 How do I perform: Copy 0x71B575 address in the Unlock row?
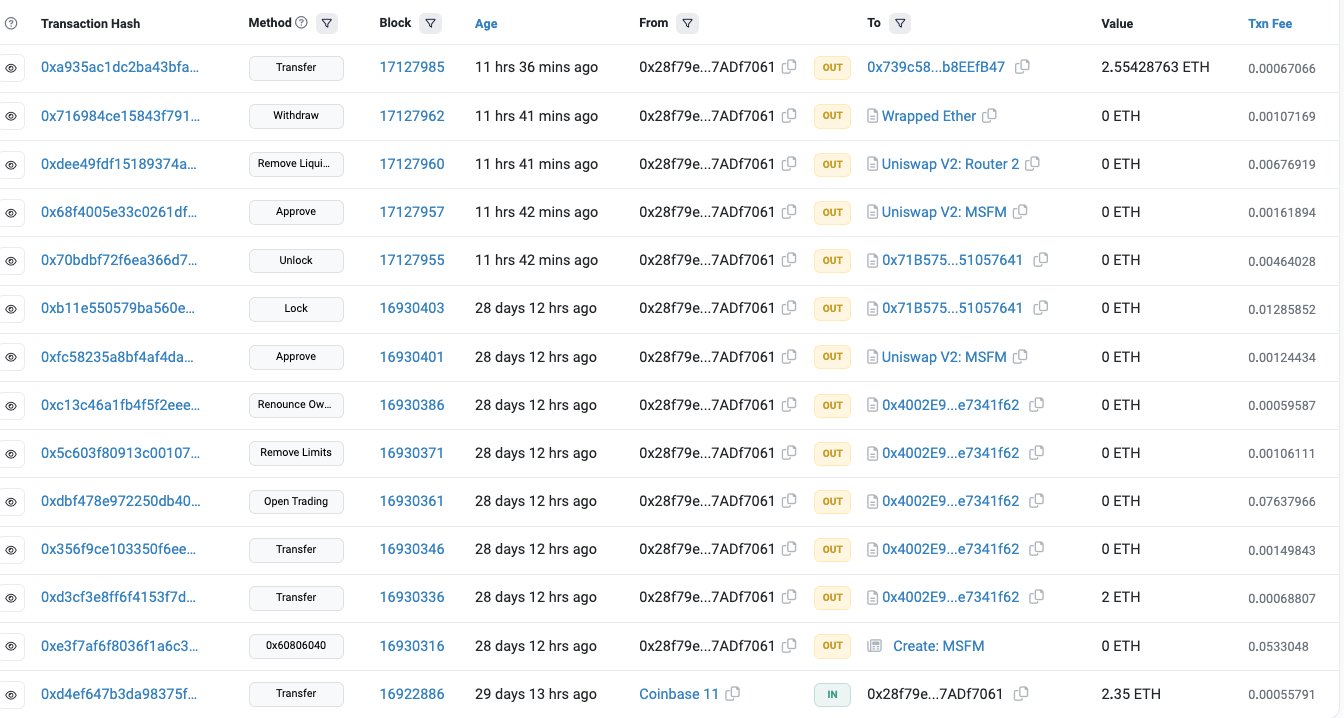[x=1041, y=260]
